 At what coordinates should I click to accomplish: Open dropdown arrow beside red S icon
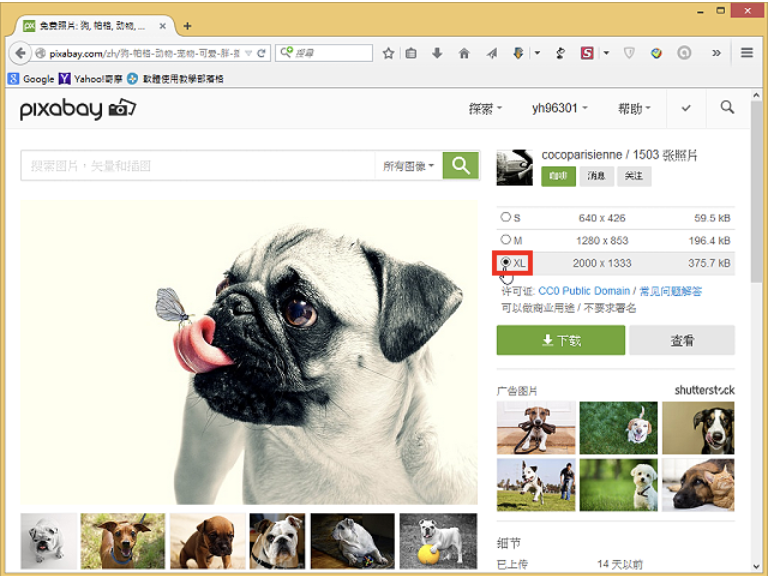(x=606, y=53)
